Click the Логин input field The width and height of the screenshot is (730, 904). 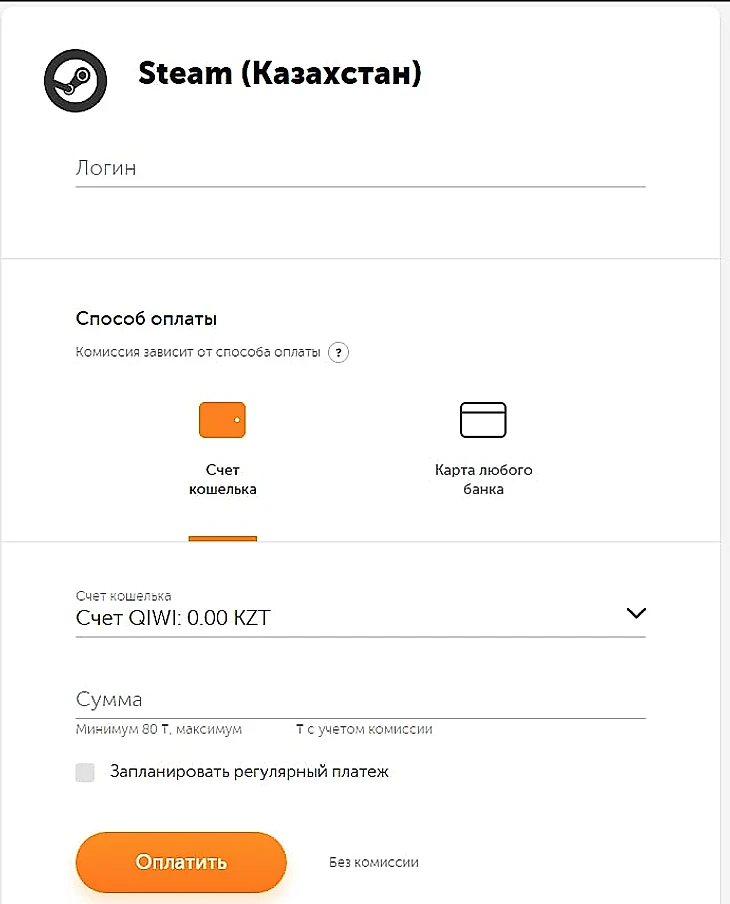tap(360, 169)
